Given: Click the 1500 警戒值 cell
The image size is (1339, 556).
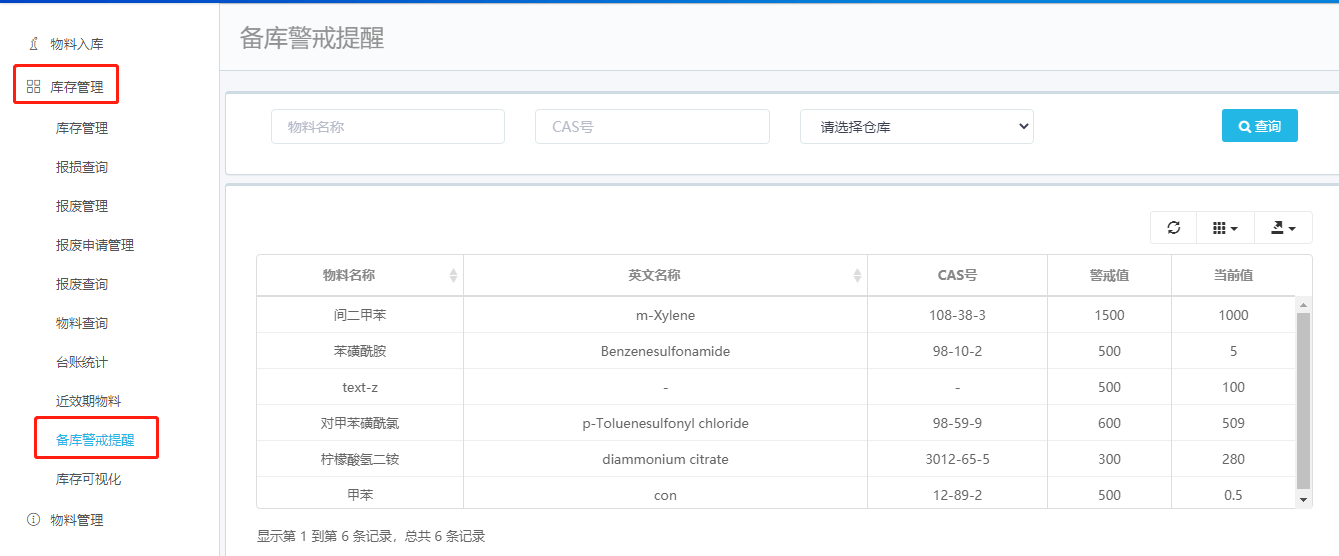Looking at the screenshot, I should [x=1109, y=315].
